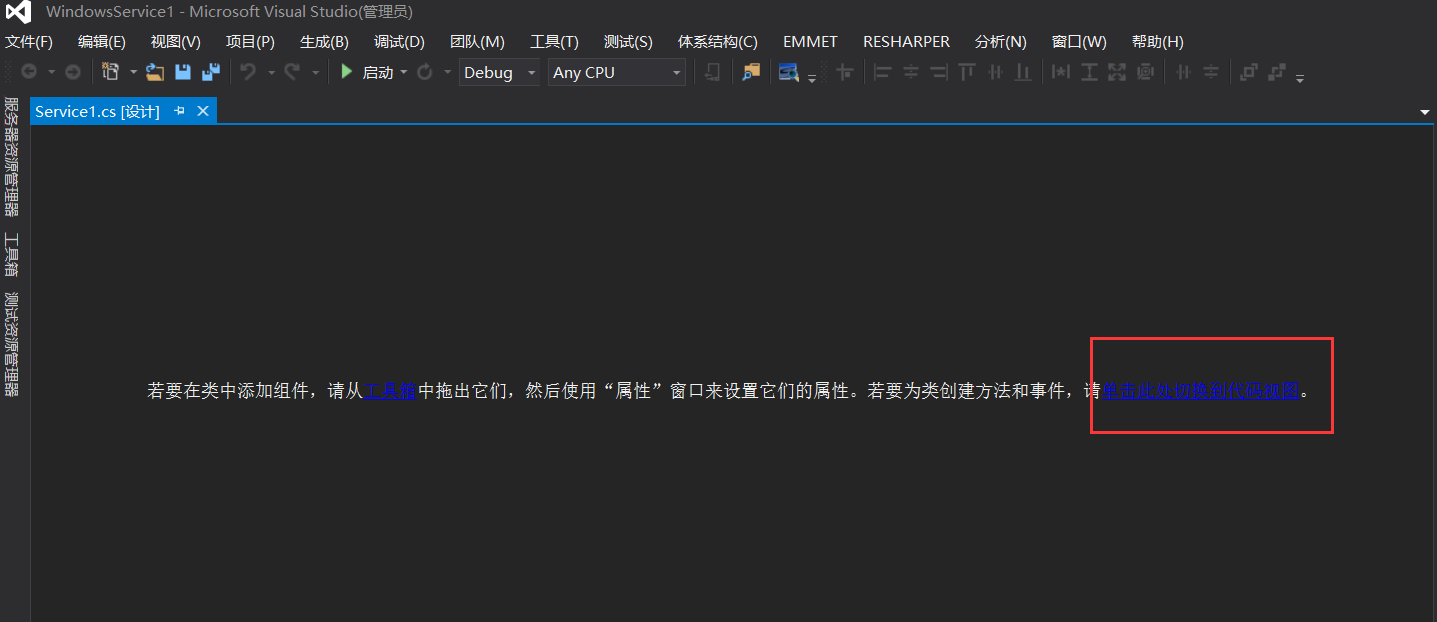Viewport: 1437px width, 622px height.
Task: Open the RESHARPER menu
Action: 906,41
